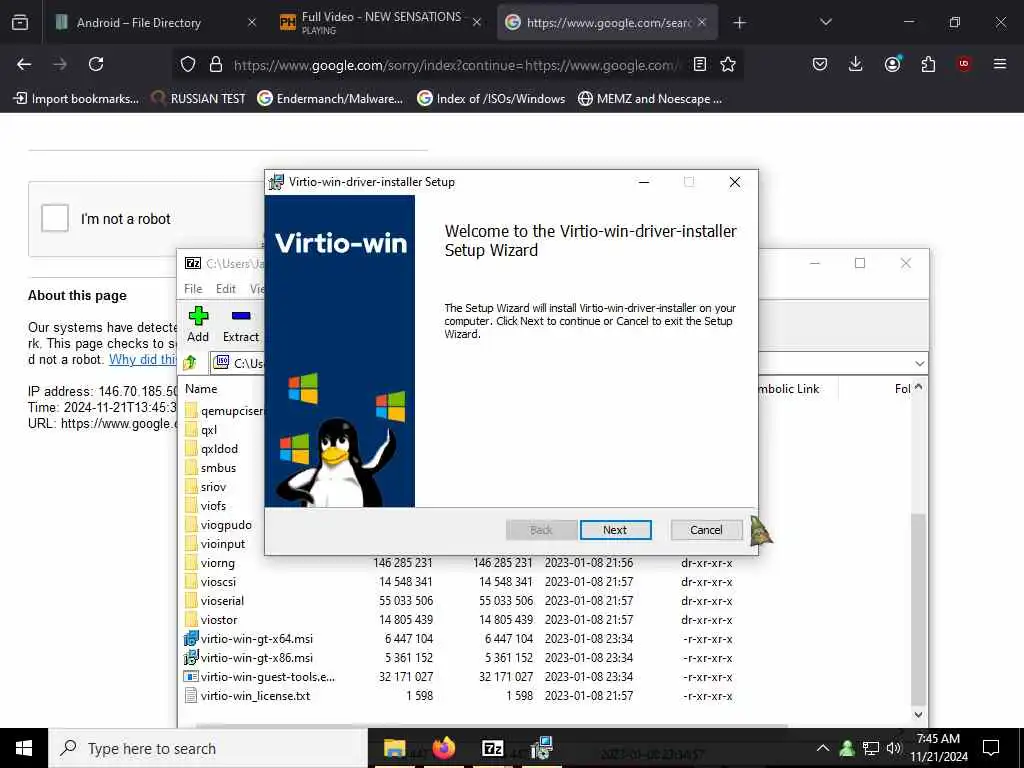Close the google.com search tab
This screenshot has height=768, width=1024.
coord(702,22)
